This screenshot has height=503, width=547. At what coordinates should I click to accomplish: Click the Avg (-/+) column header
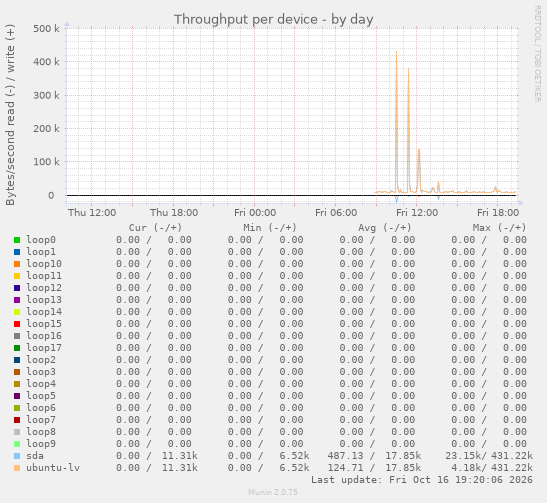pos(385,228)
